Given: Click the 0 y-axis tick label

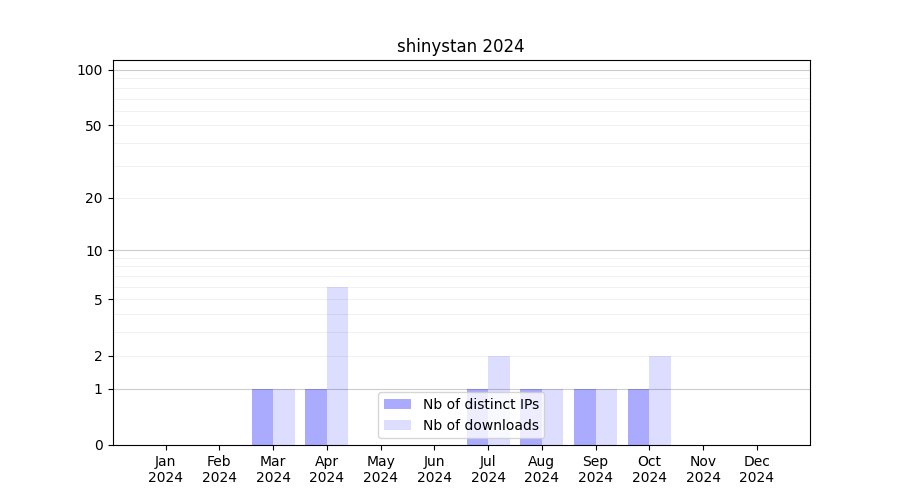Looking at the screenshot, I should click(98, 445).
